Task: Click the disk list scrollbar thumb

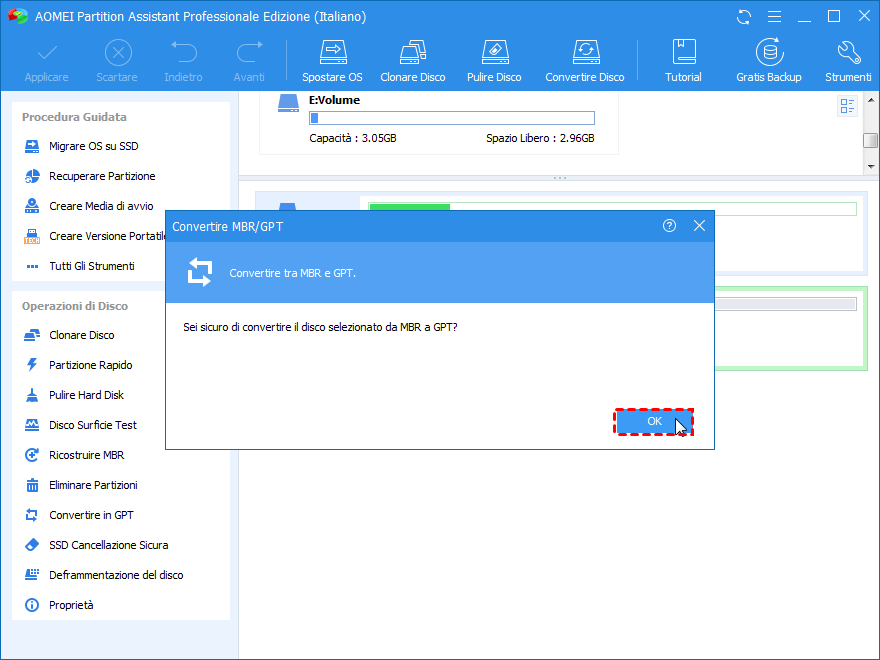Action: tap(870, 140)
